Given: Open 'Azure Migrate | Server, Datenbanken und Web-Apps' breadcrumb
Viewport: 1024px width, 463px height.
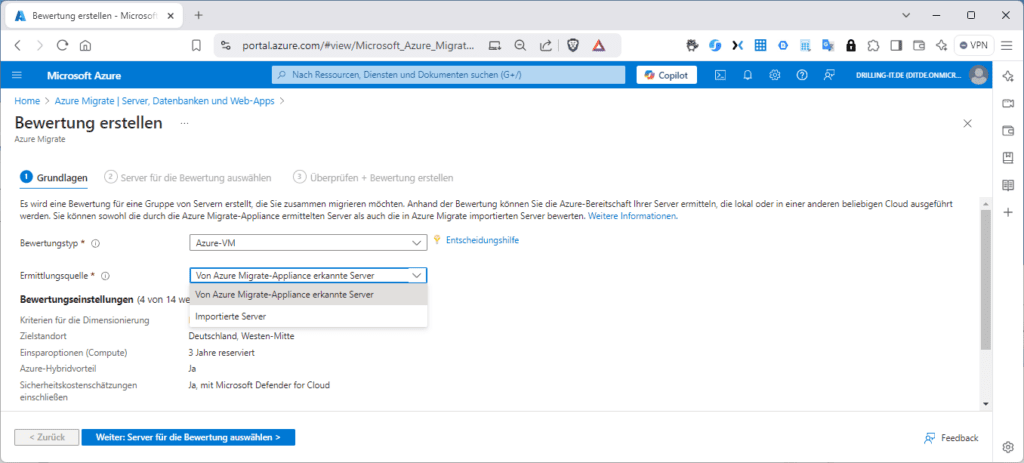Looking at the screenshot, I should point(165,101).
